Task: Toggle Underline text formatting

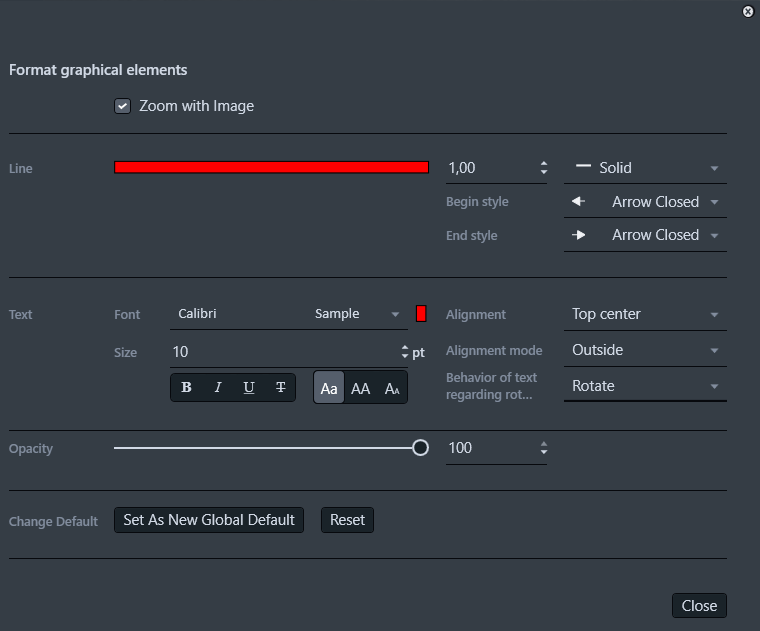Action: point(249,388)
